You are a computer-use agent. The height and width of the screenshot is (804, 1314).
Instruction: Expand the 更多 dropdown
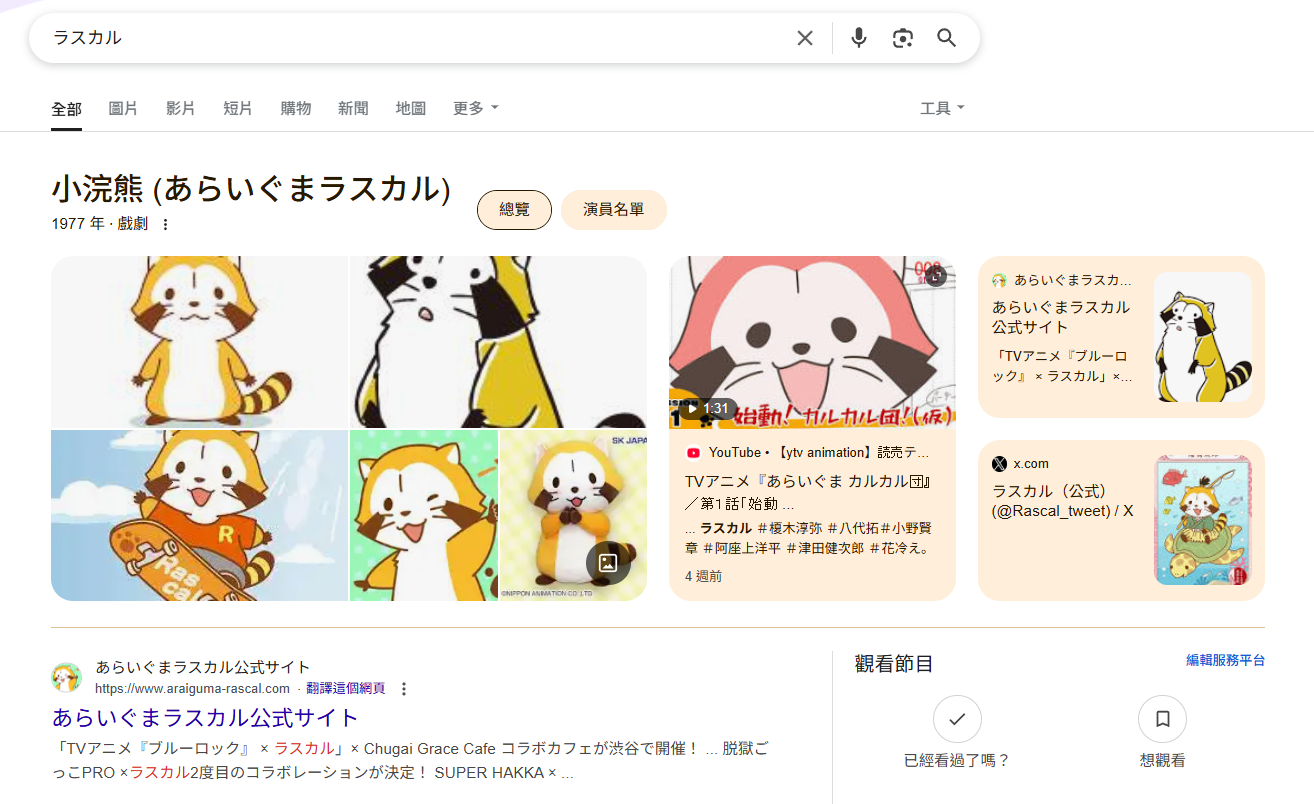[476, 108]
